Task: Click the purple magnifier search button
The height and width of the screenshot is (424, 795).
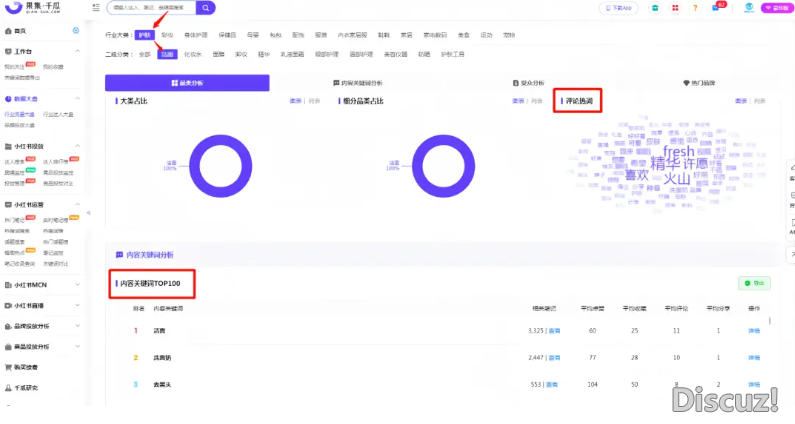Action: [x=205, y=8]
